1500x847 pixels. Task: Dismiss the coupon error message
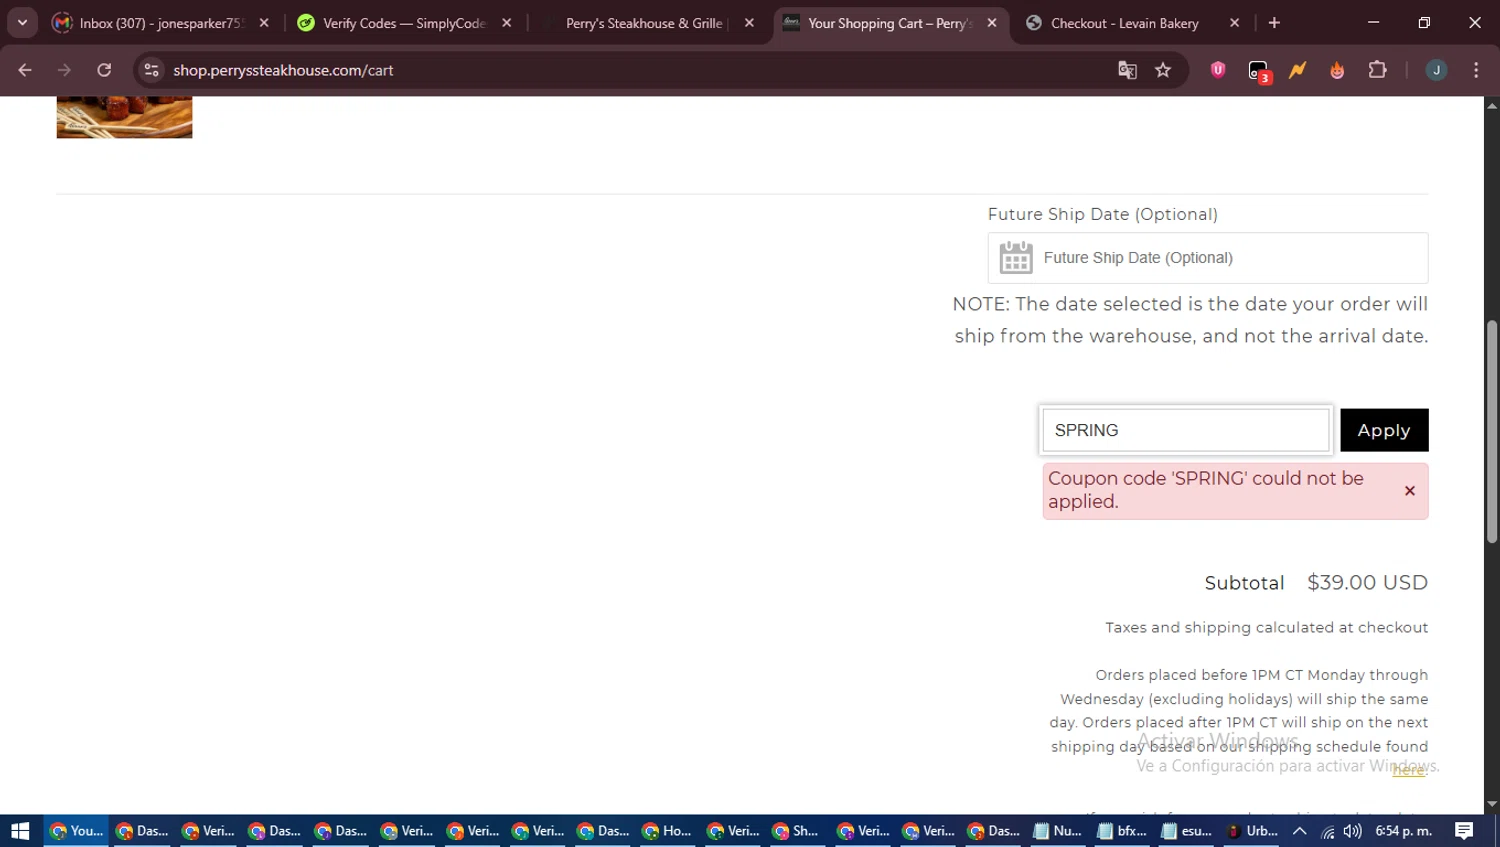click(x=1409, y=491)
